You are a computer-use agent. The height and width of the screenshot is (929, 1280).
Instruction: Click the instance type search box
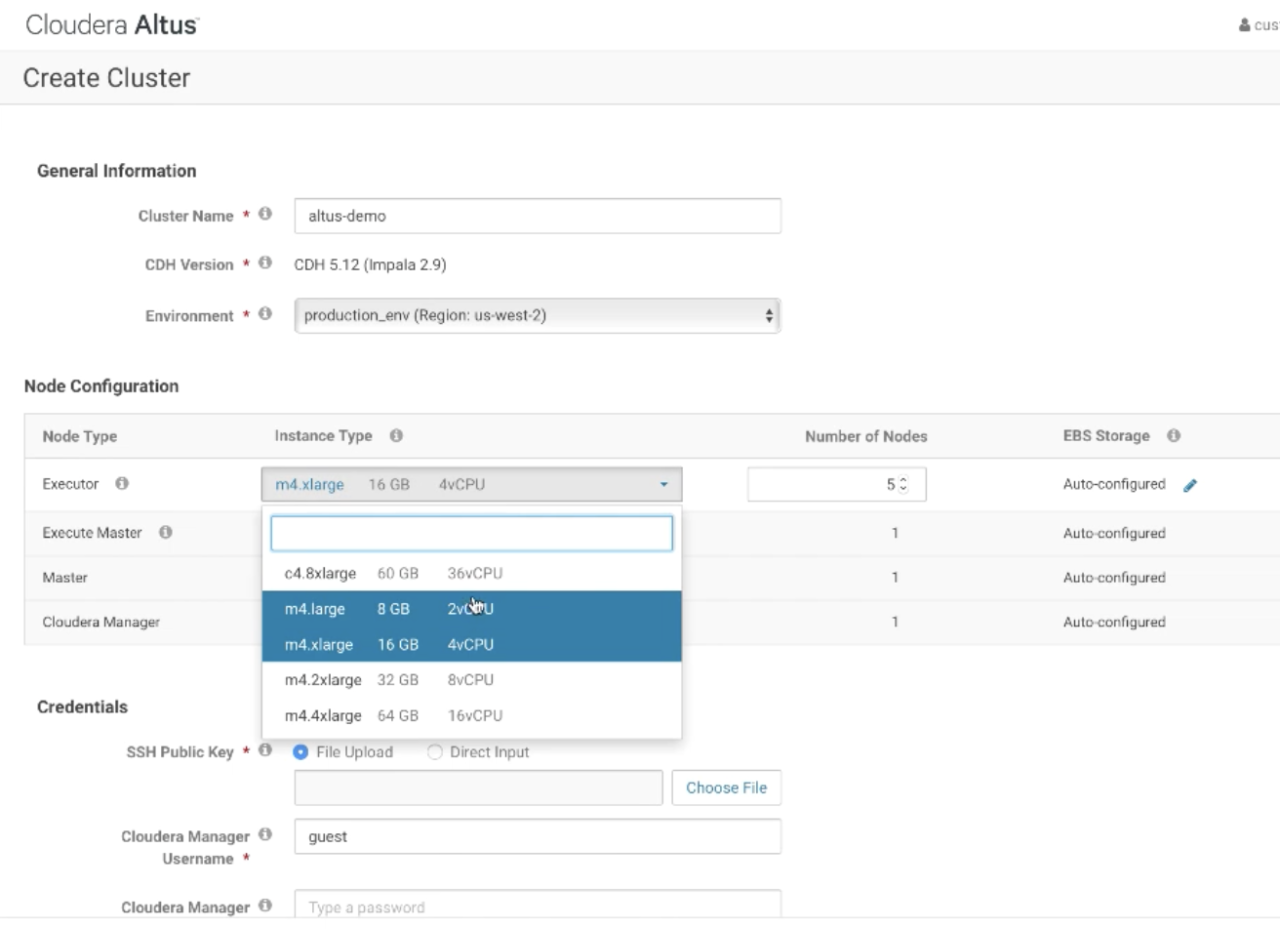[x=471, y=534]
